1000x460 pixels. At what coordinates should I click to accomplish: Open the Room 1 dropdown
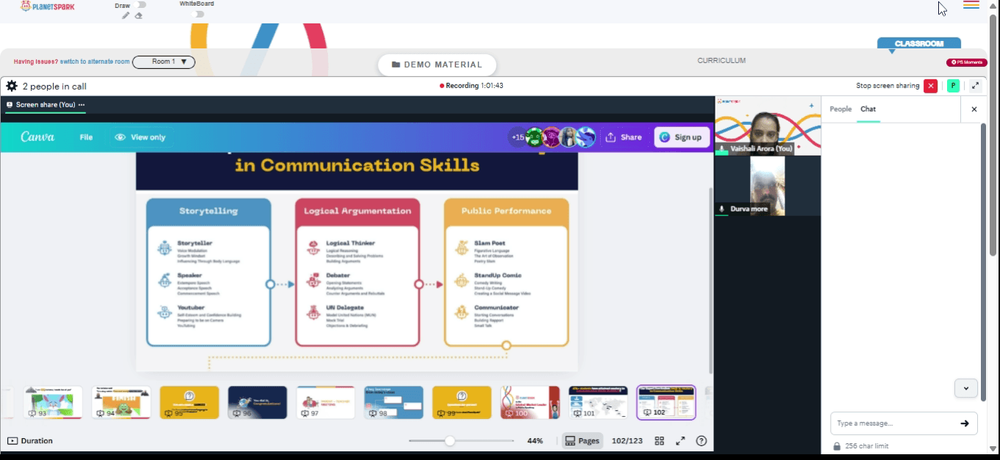click(x=163, y=62)
